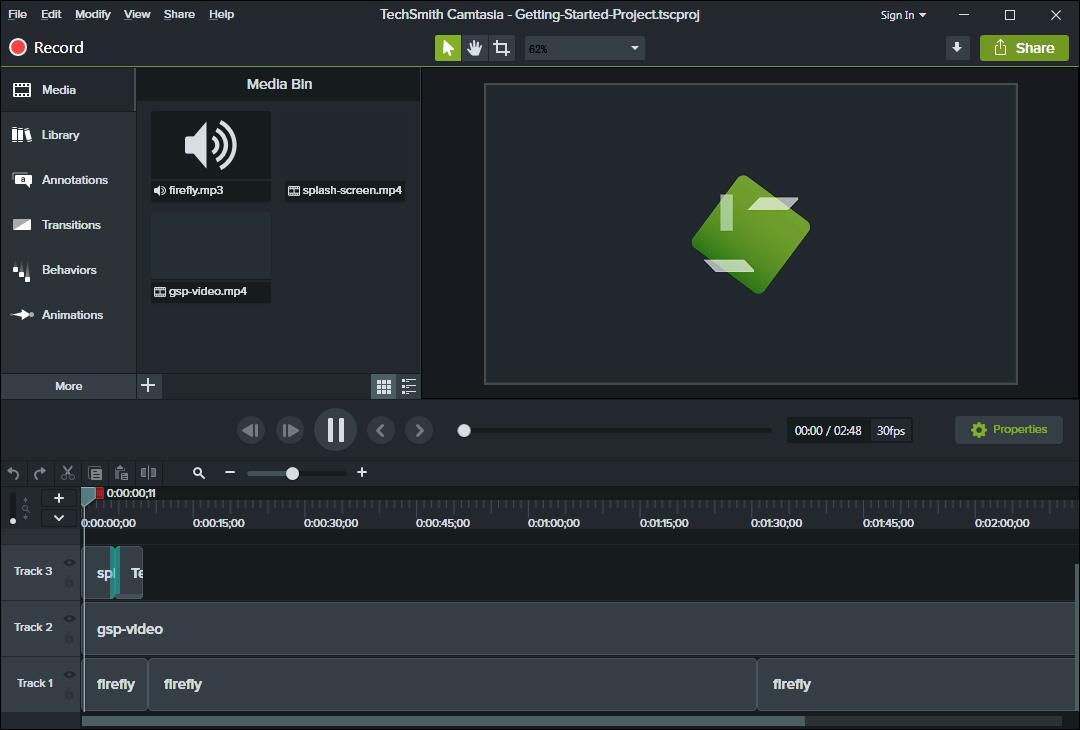Open the canvas zoom 62% dropdown
The width and height of the screenshot is (1080, 730).
(584, 49)
